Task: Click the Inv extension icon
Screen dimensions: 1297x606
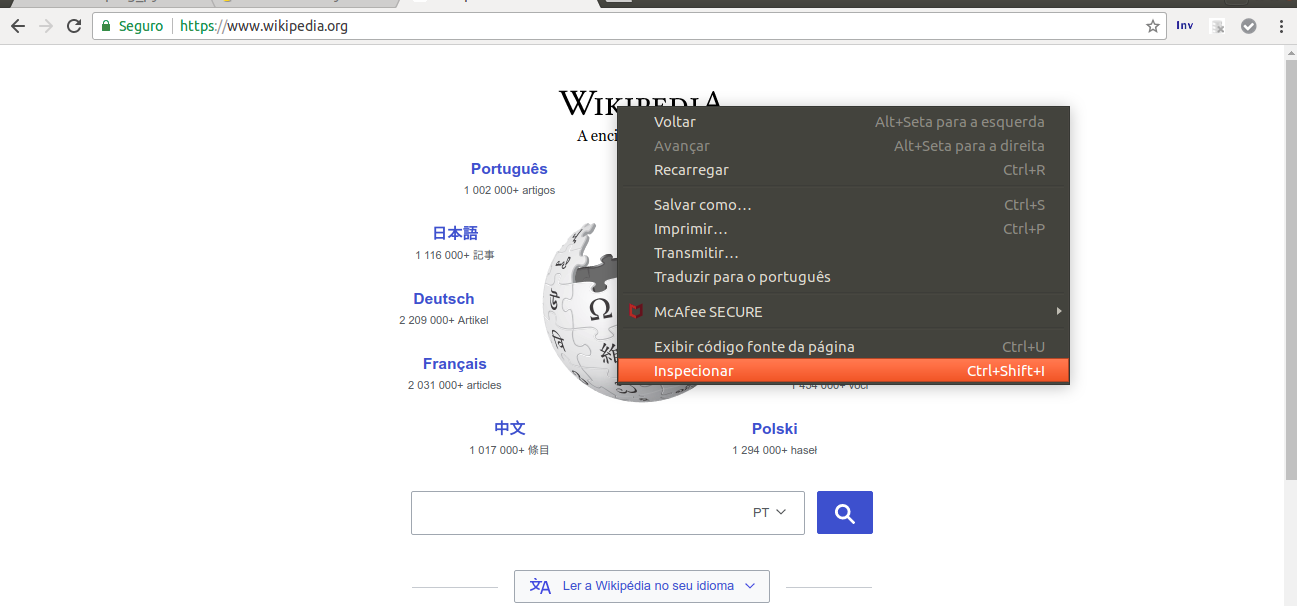Action: [x=1184, y=26]
